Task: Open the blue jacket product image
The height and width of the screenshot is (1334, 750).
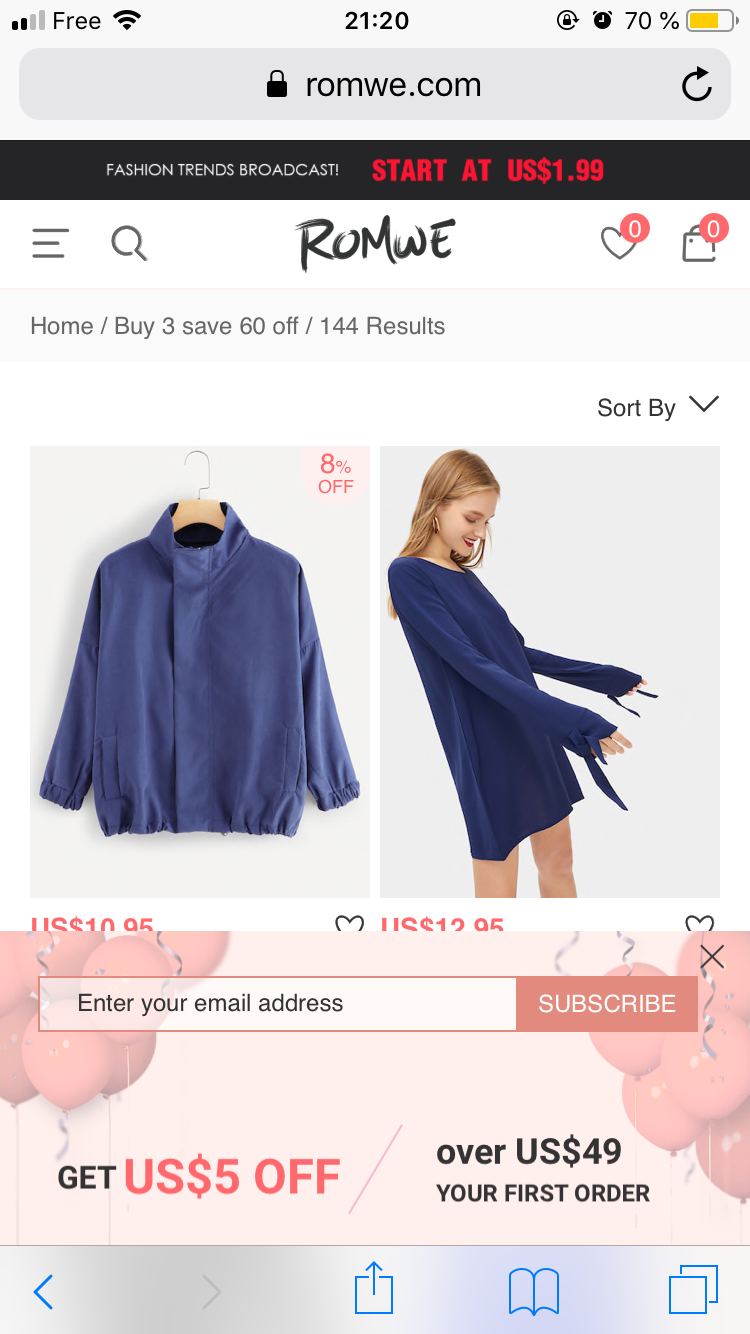Action: click(x=200, y=672)
